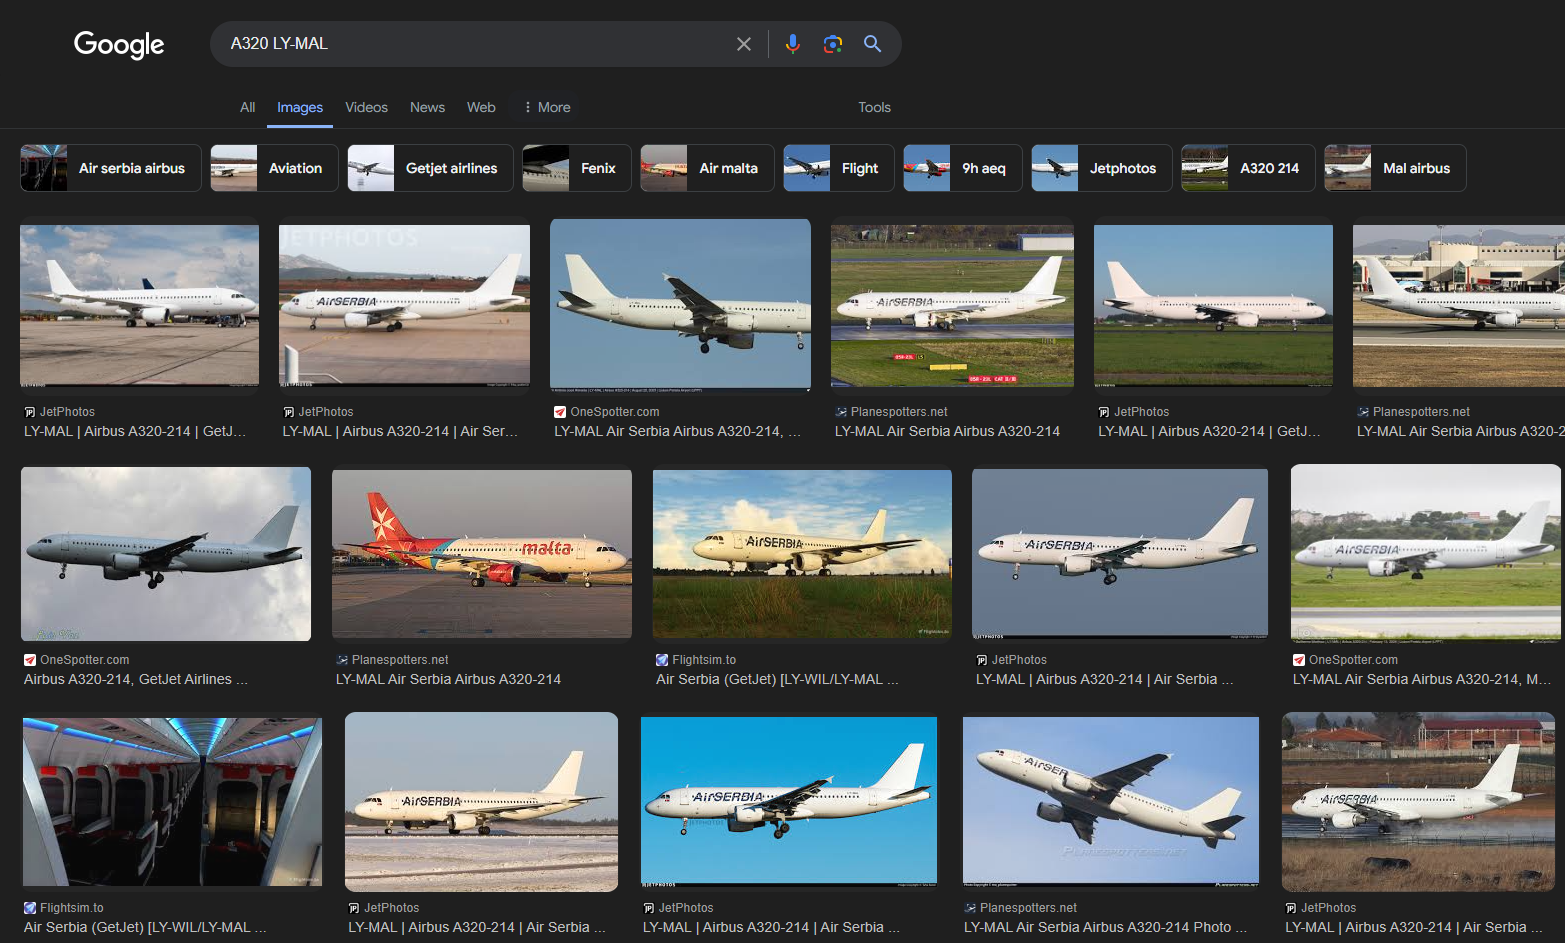
Task: Open AirSerbia plane on bright blue sky image
Action: [789, 802]
